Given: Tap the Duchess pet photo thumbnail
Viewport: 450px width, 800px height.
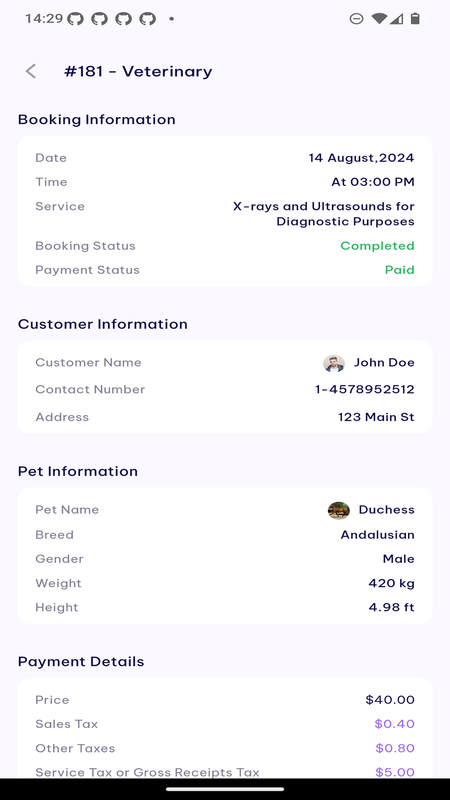Looking at the screenshot, I should [x=339, y=510].
